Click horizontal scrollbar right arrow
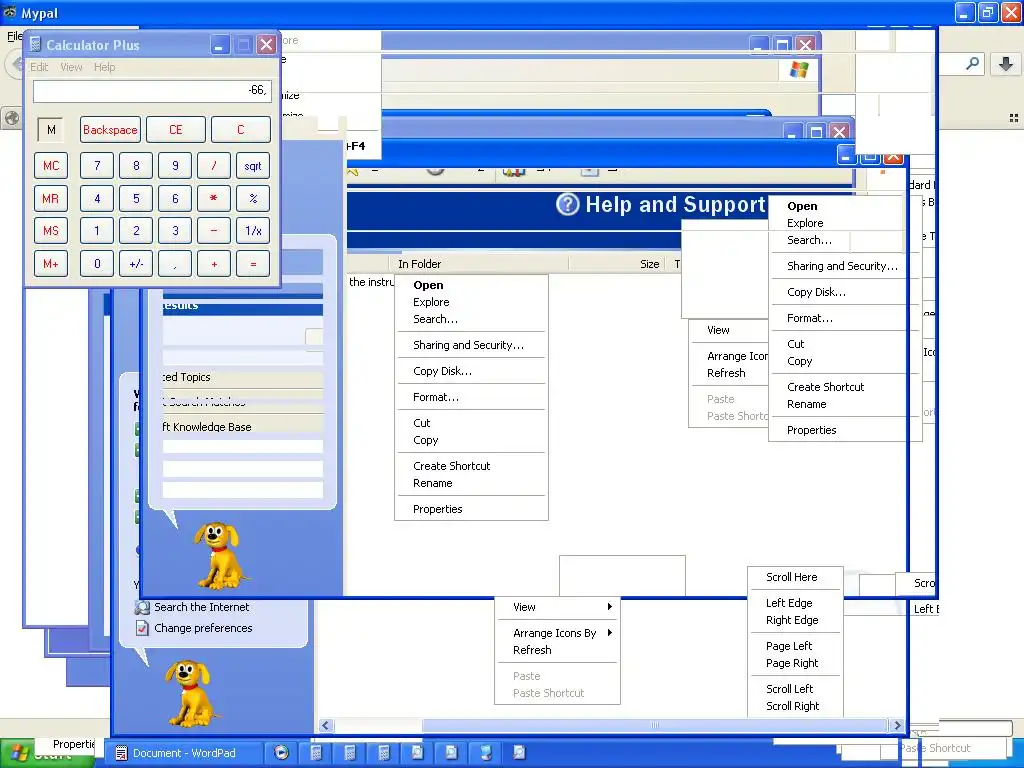 (x=897, y=725)
